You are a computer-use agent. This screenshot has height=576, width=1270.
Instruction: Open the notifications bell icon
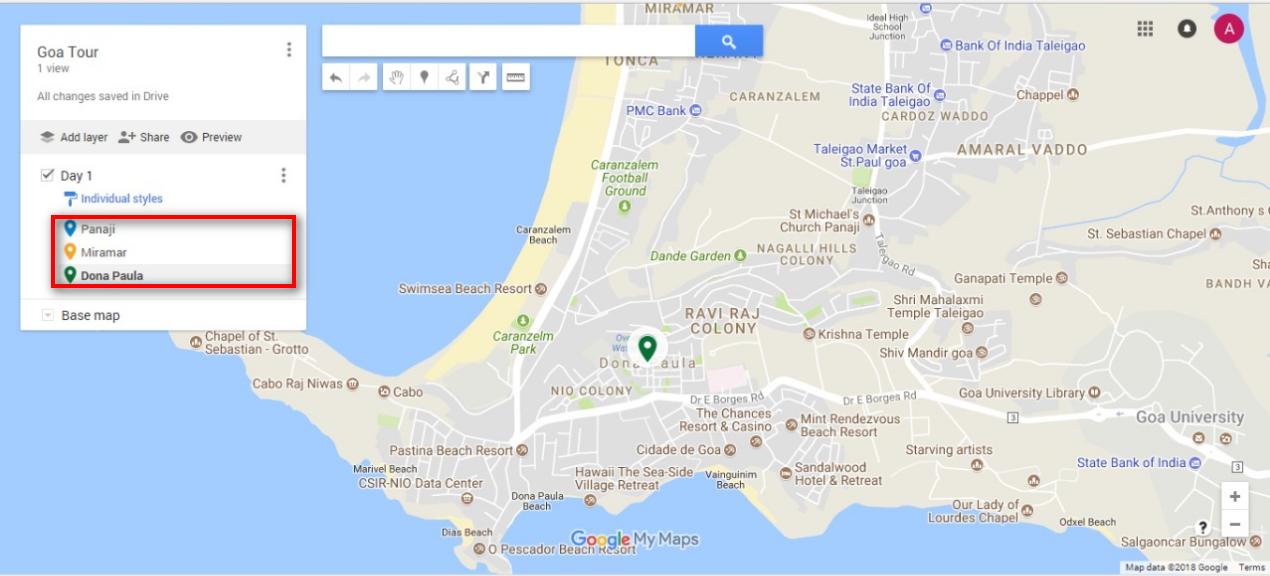coord(1187,29)
